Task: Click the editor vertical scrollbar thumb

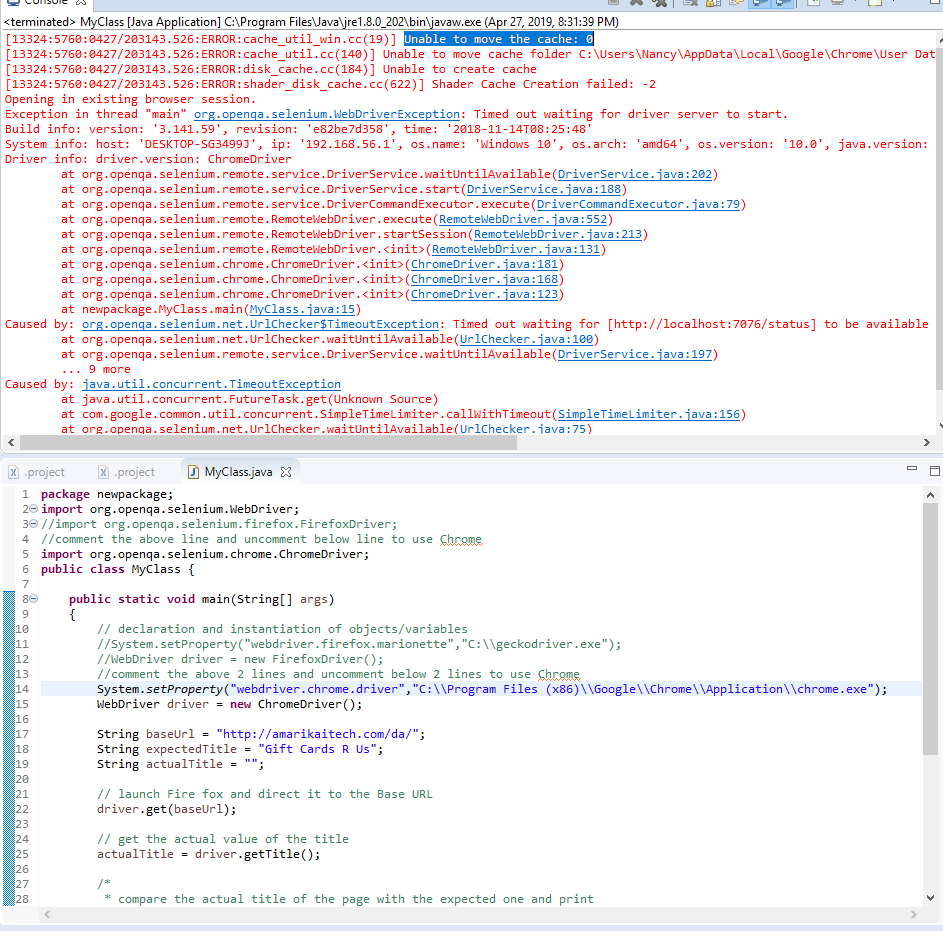Action: 930,628
